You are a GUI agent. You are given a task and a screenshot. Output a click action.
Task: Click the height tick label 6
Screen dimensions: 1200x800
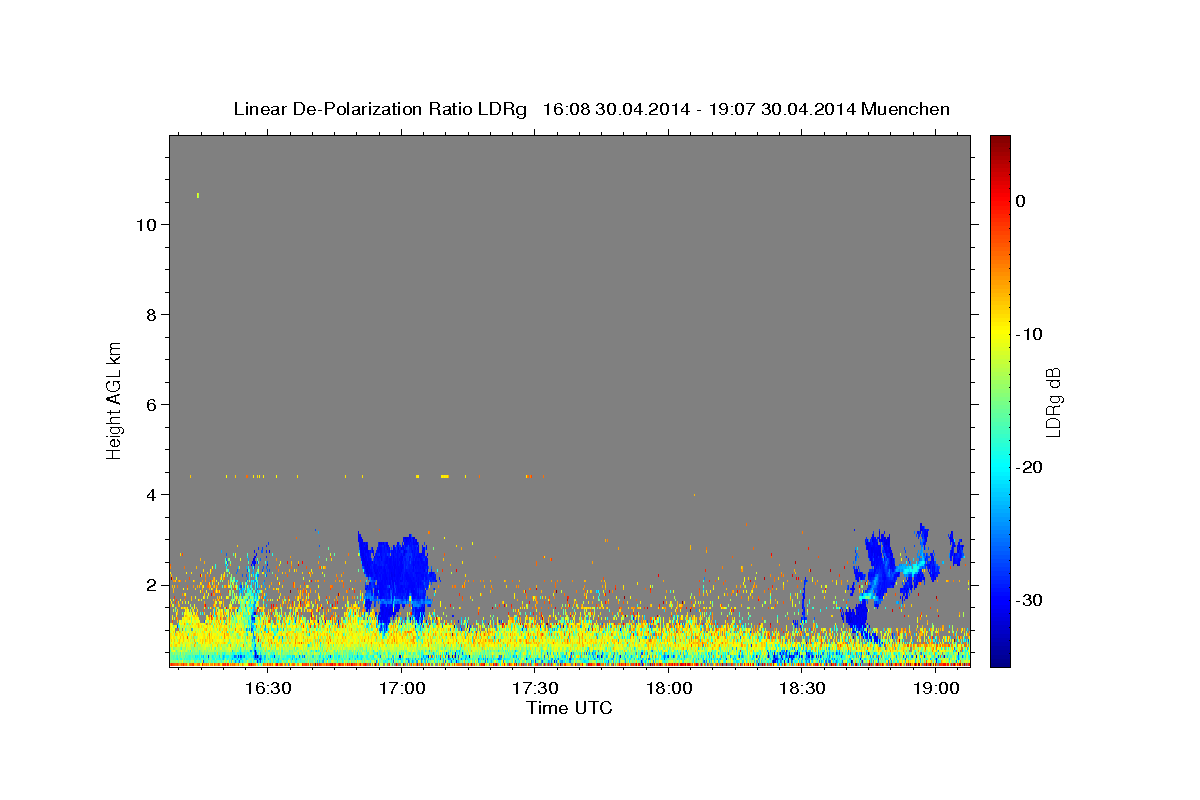point(150,405)
